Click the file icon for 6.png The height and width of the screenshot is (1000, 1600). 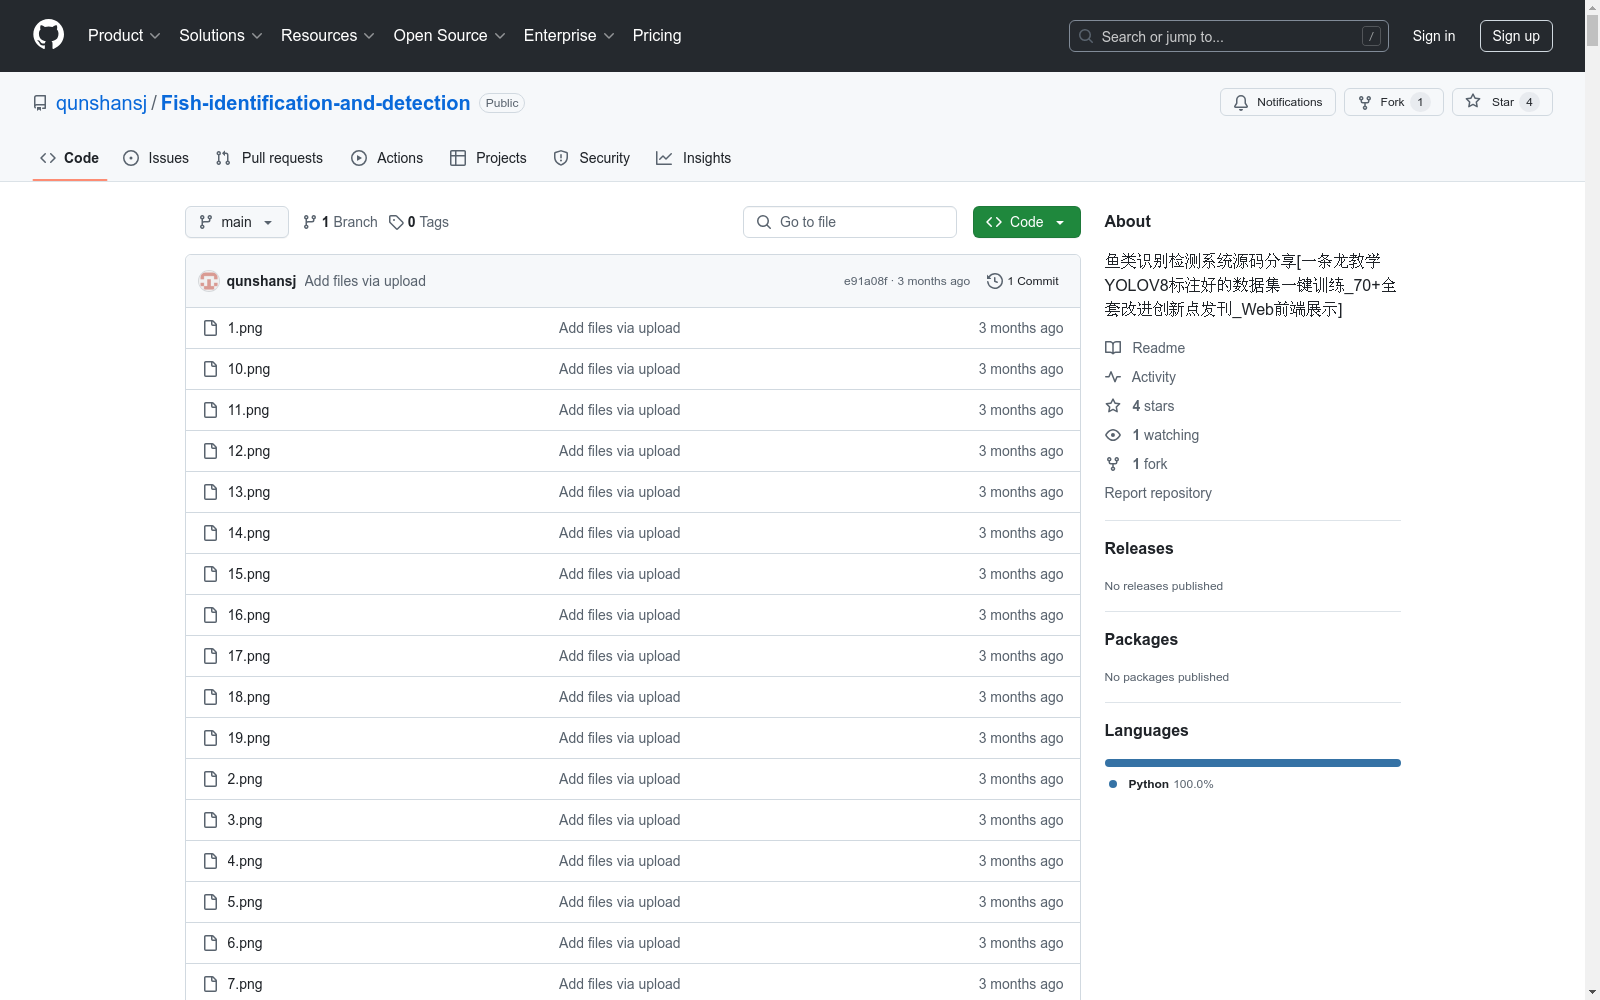(x=210, y=943)
